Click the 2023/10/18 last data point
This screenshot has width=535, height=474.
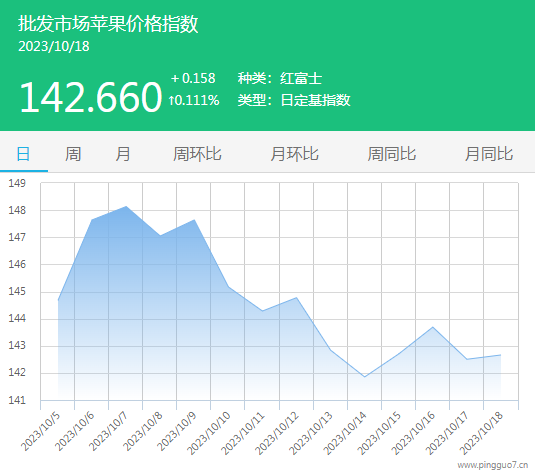point(501,355)
